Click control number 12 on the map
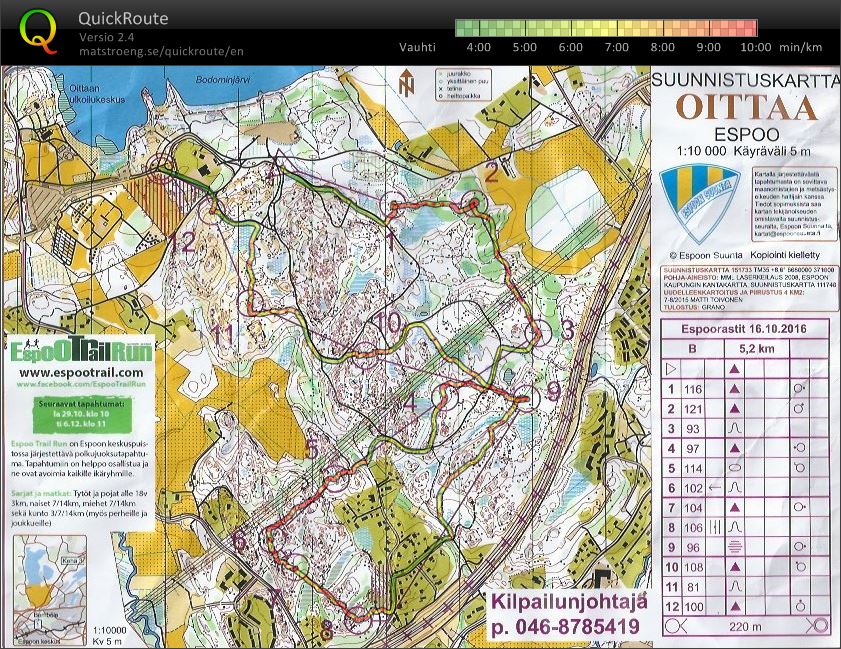The image size is (841, 649). [x=183, y=242]
